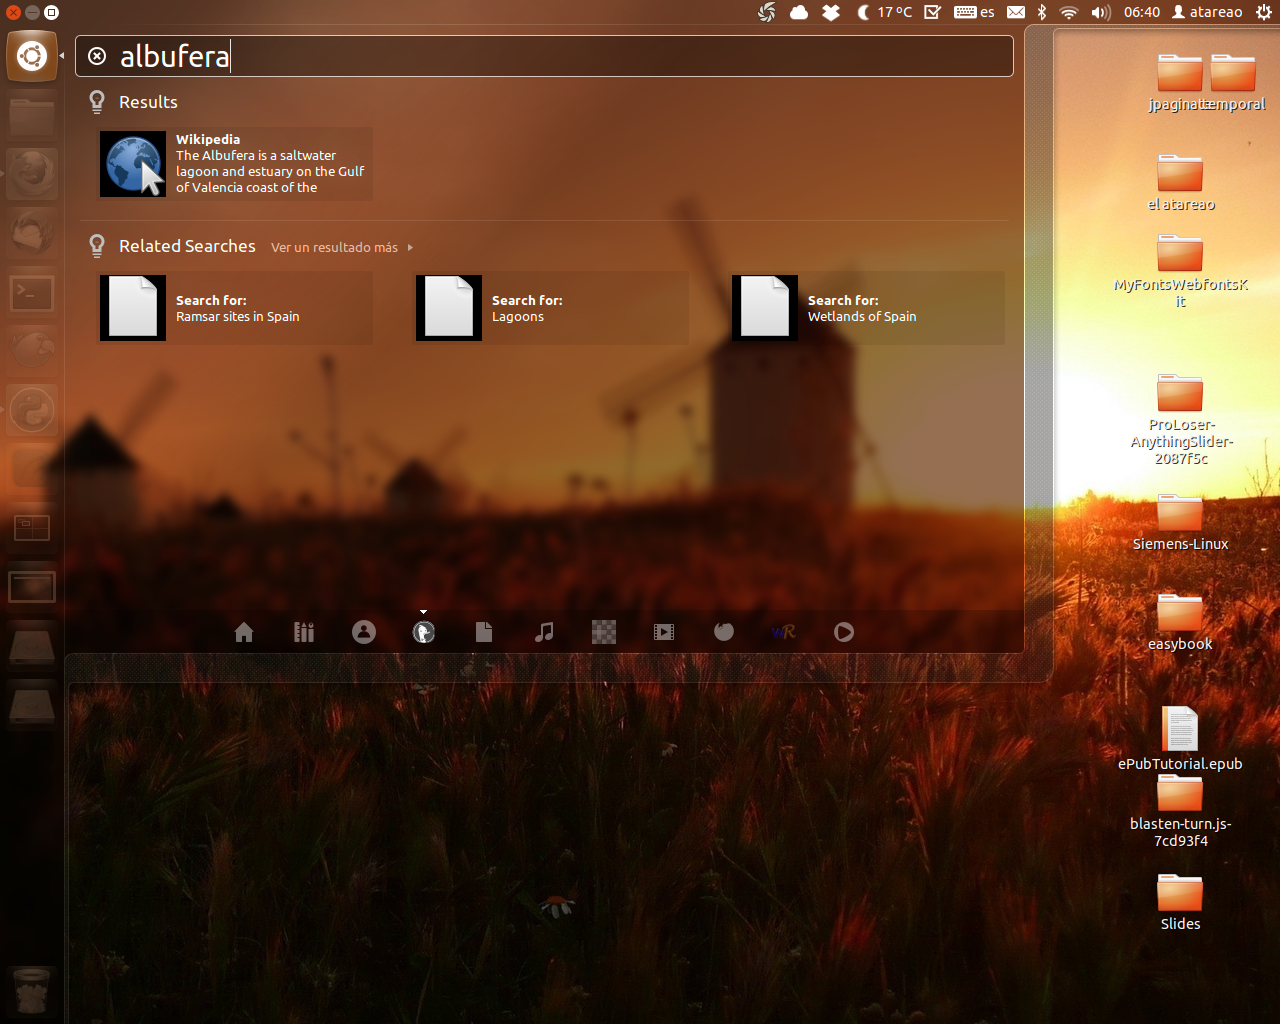Image resolution: width=1280 pixels, height=1024 pixels.
Task: Click the albufera search input field
Action: (x=560, y=56)
